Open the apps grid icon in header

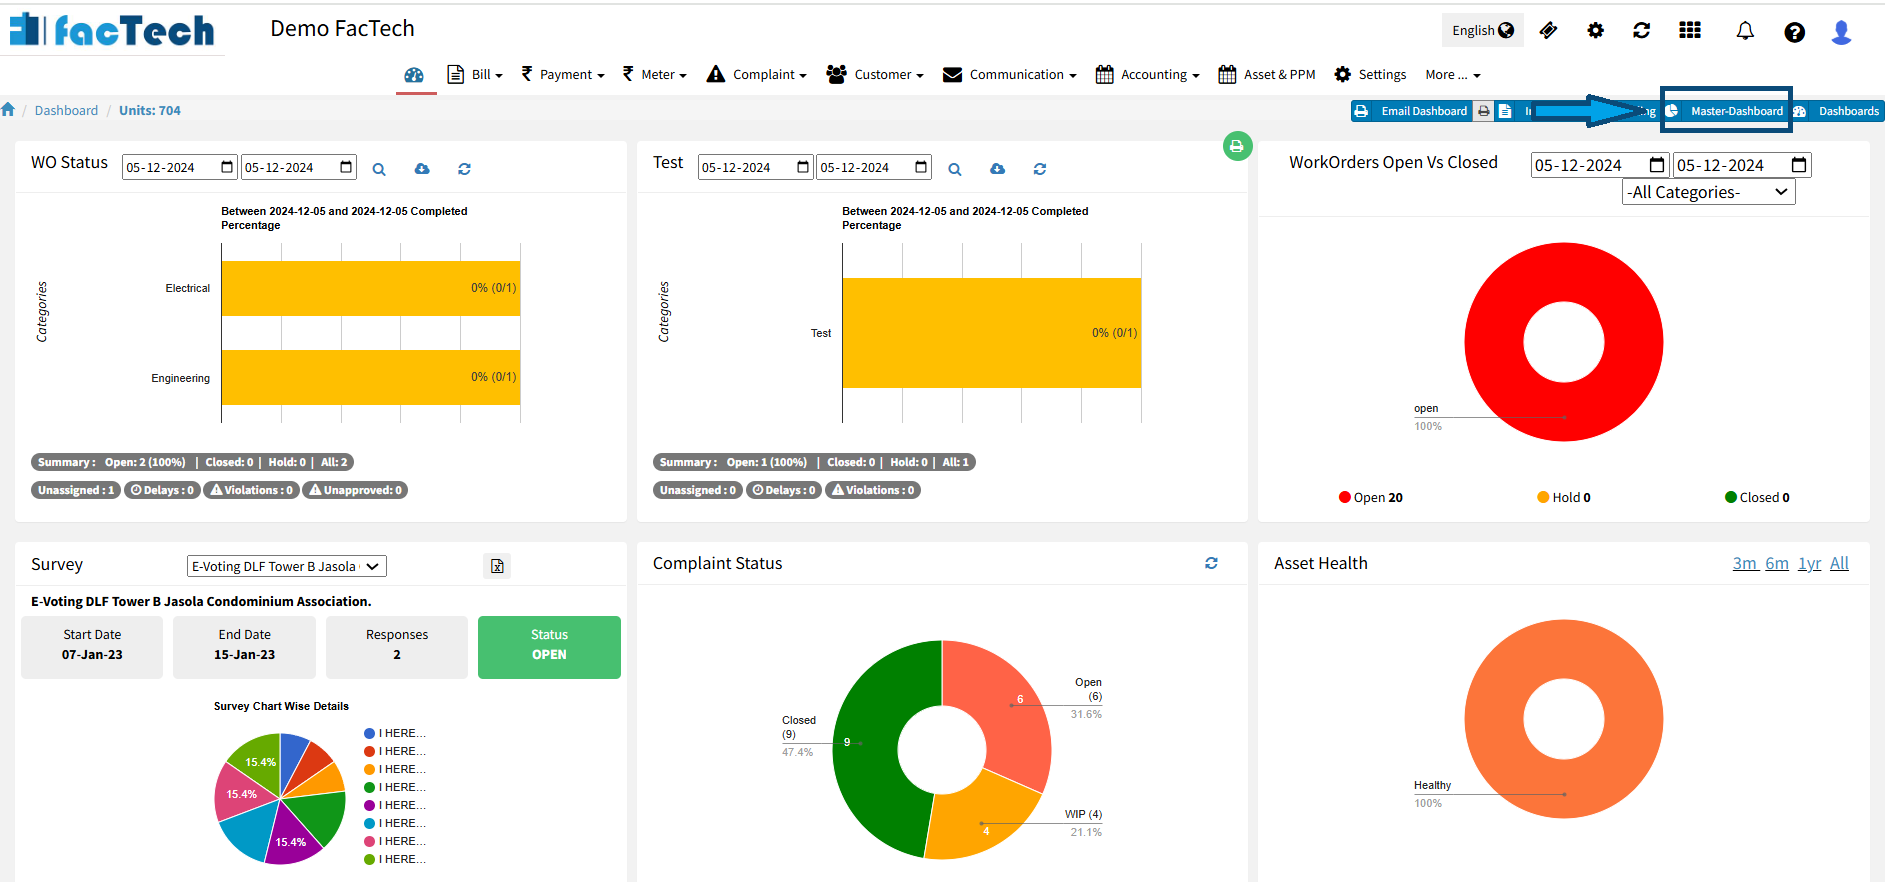1690,31
